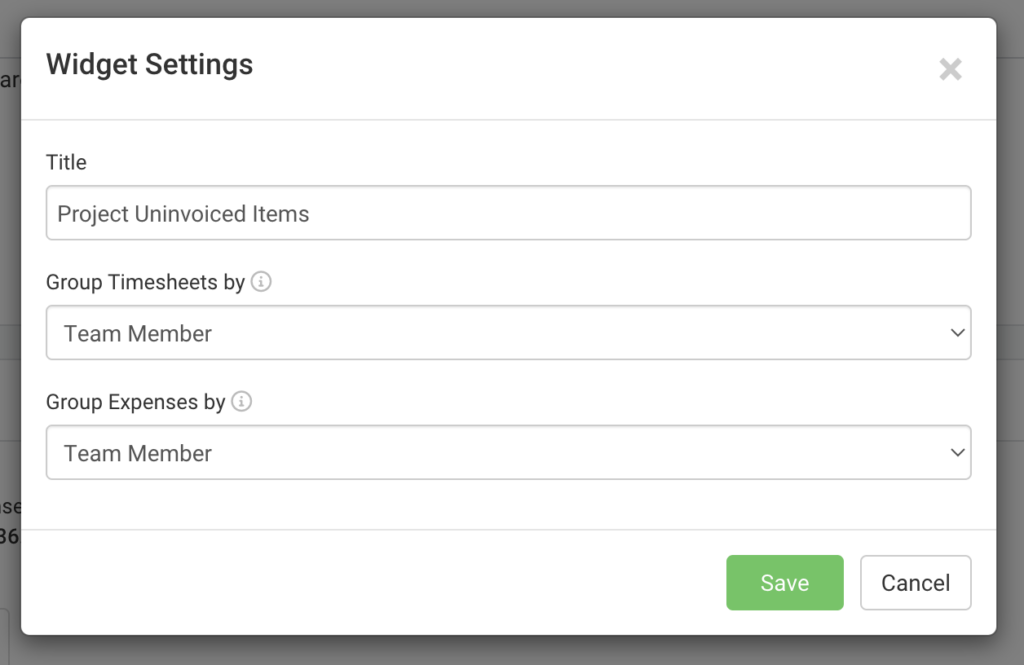1024x665 pixels.
Task: Focus the Title input field
Action: click(508, 213)
